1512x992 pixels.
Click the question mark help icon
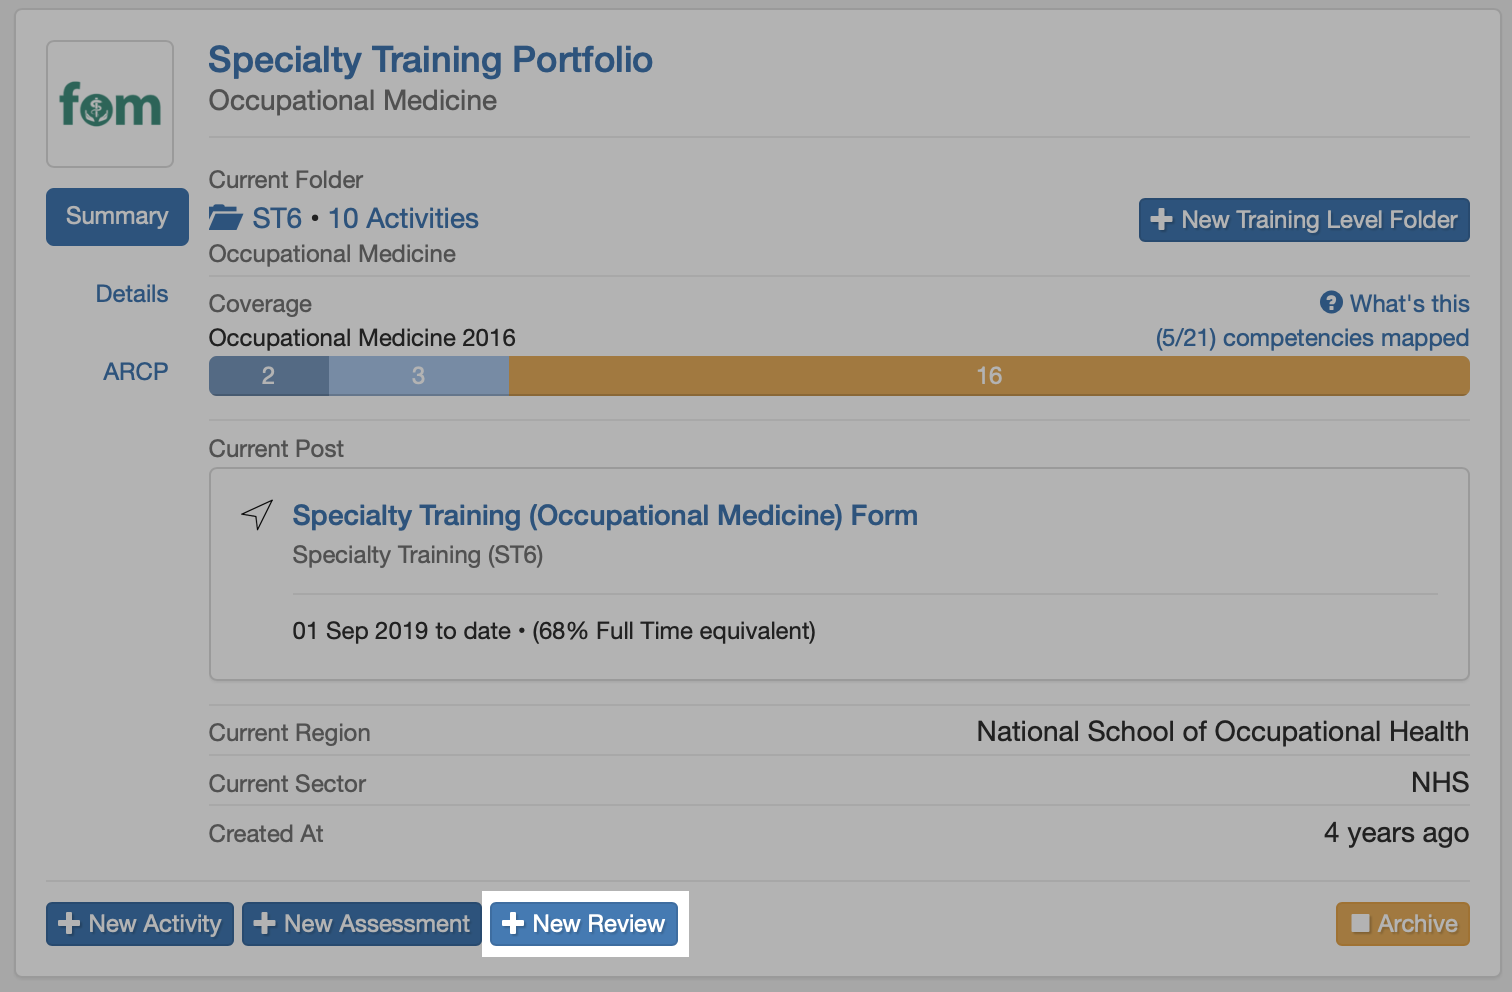(1331, 303)
